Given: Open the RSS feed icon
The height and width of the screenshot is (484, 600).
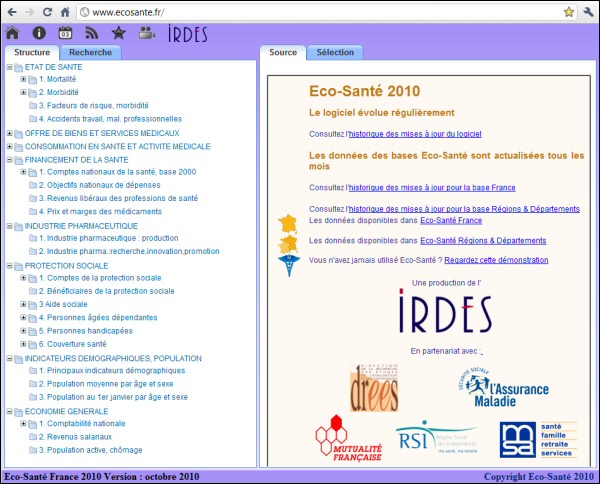Looking at the screenshot, I should click(x=92, y=33).
